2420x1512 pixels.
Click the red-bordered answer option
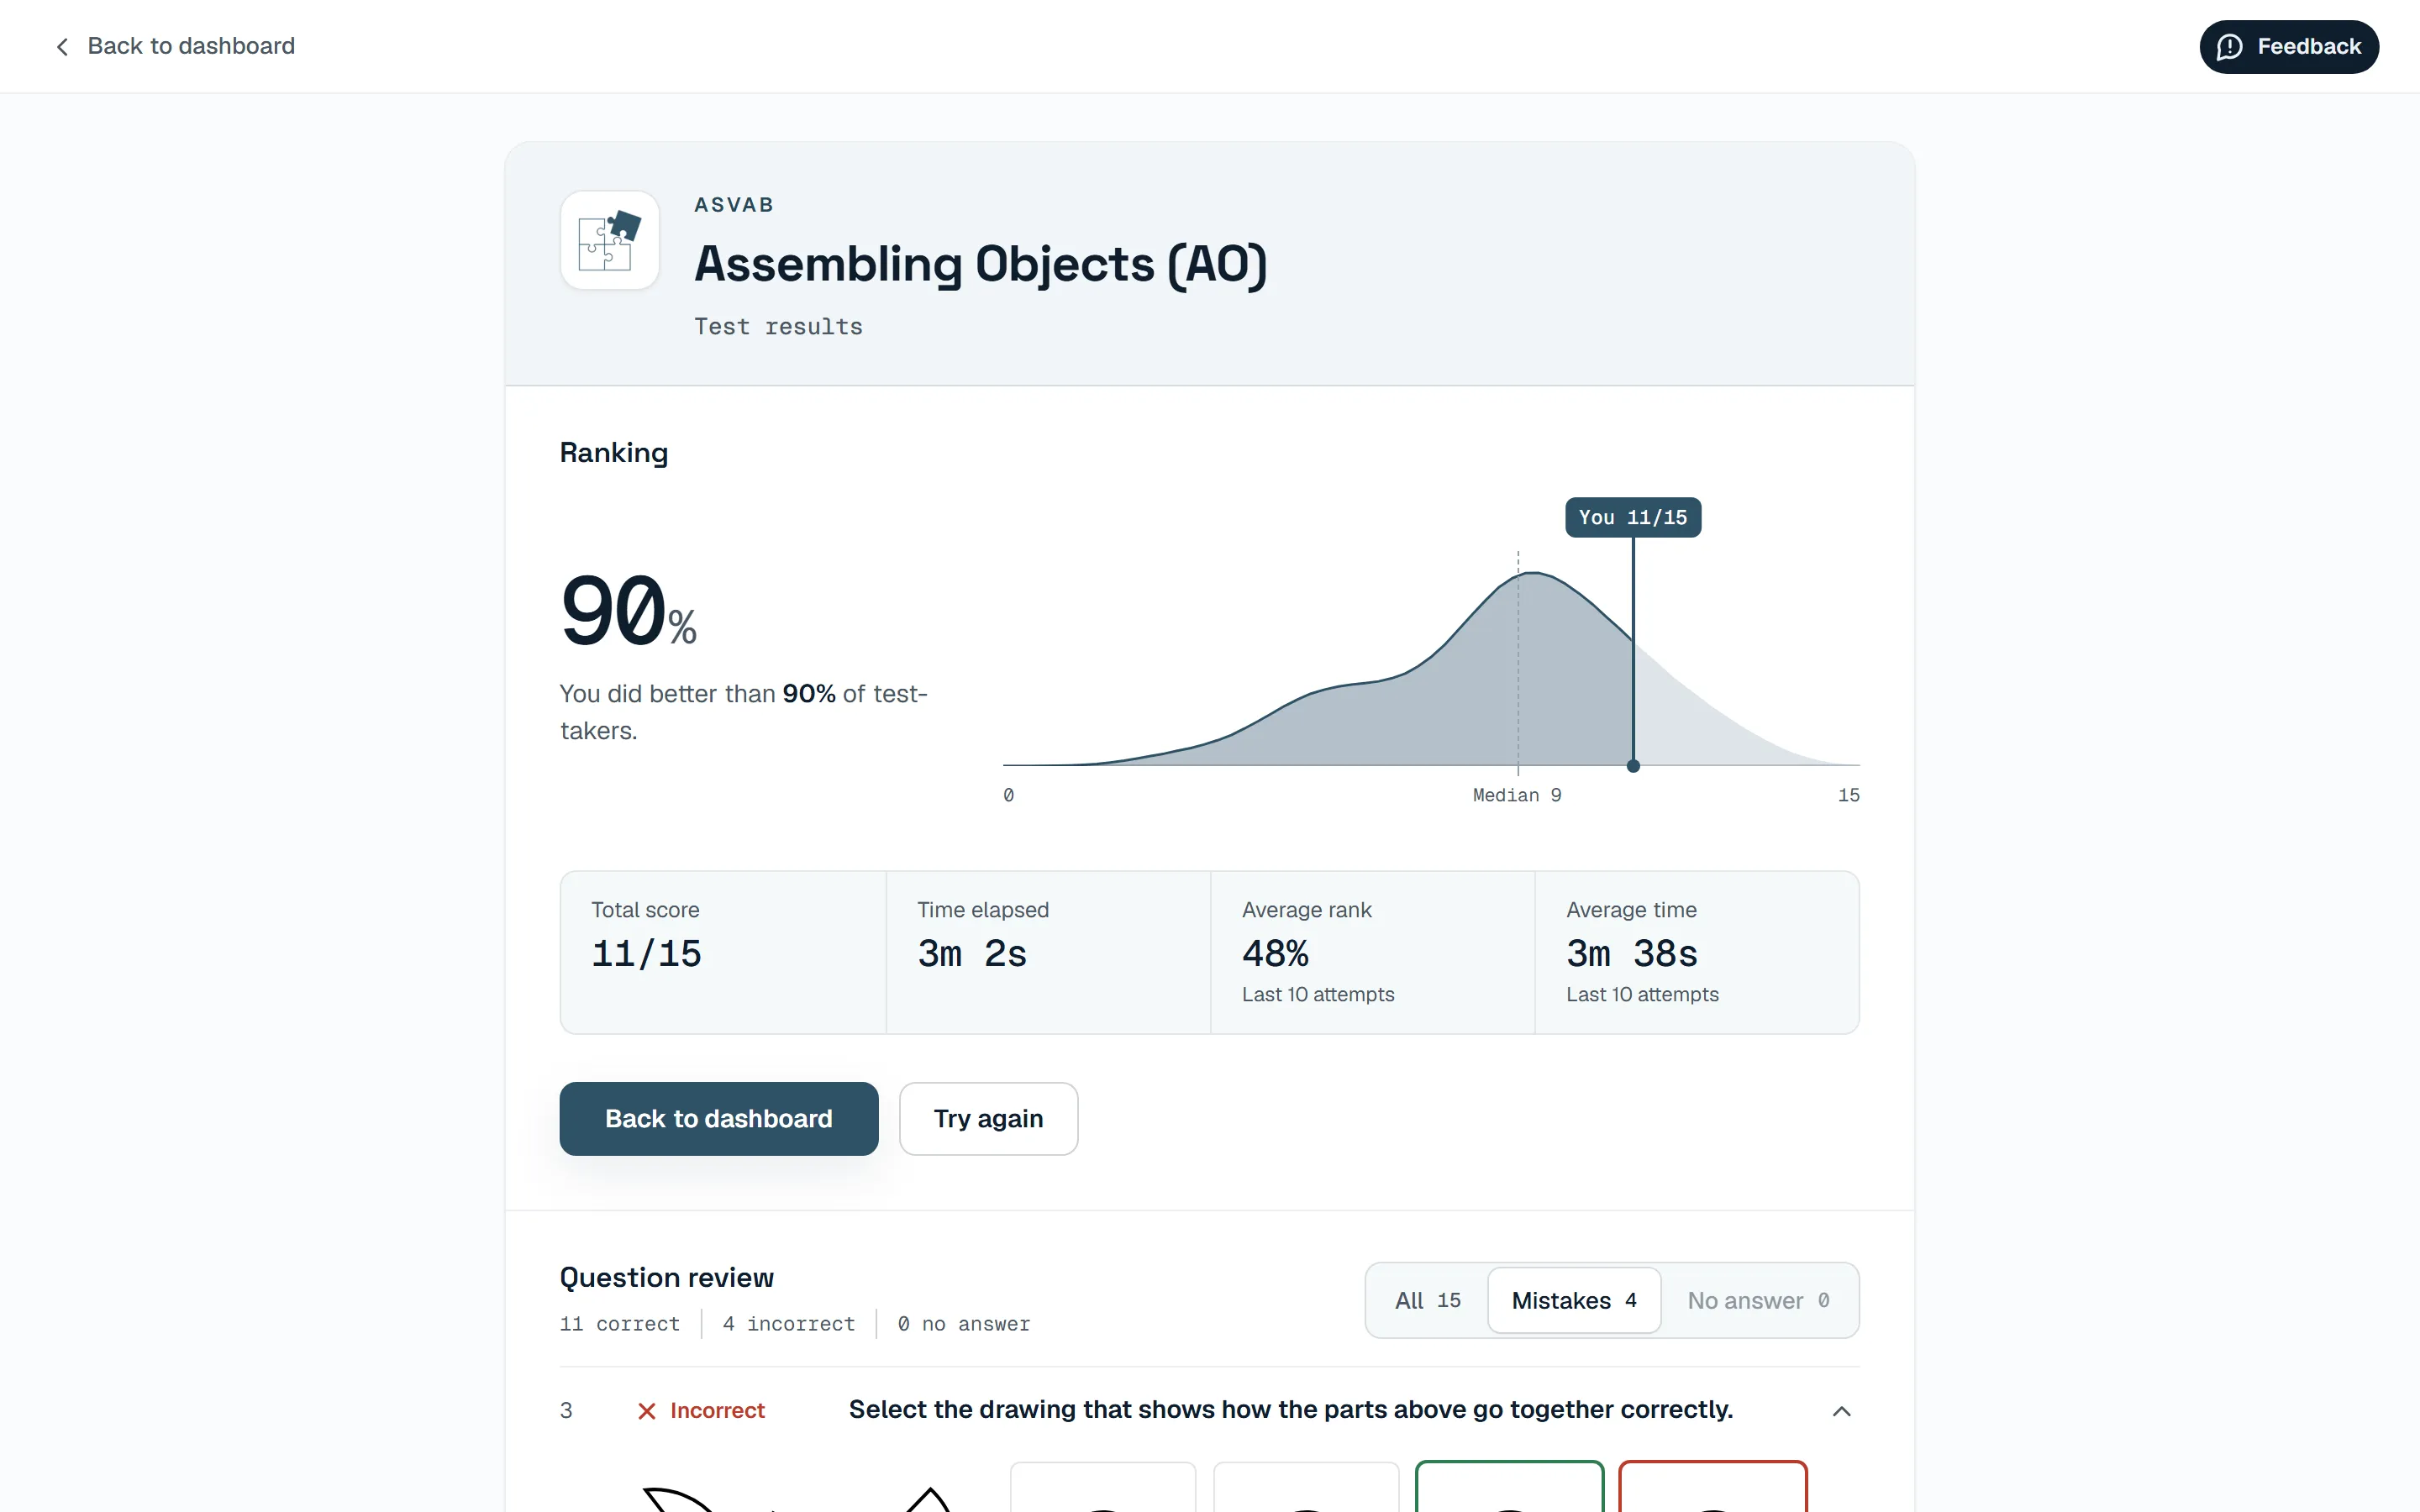1712,1487
